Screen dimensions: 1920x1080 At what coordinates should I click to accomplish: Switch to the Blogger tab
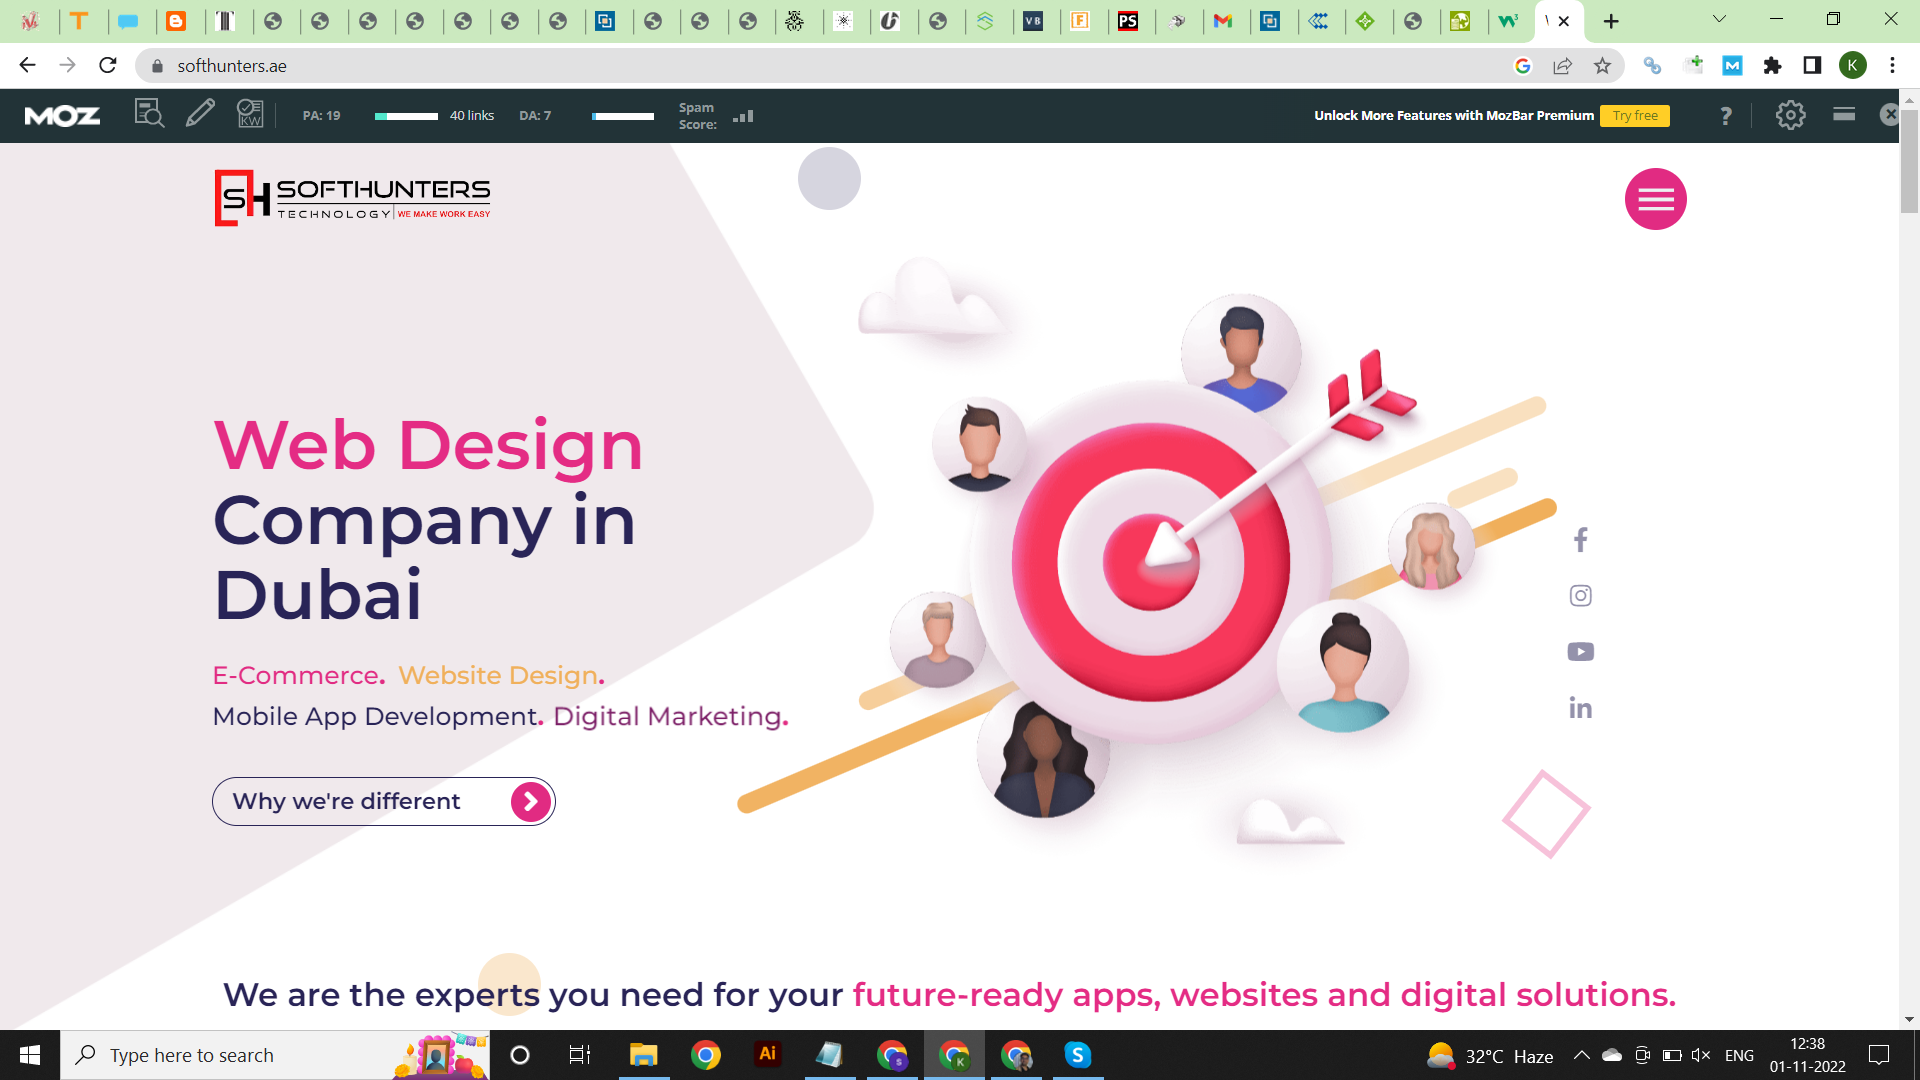(x=176, y=21)
